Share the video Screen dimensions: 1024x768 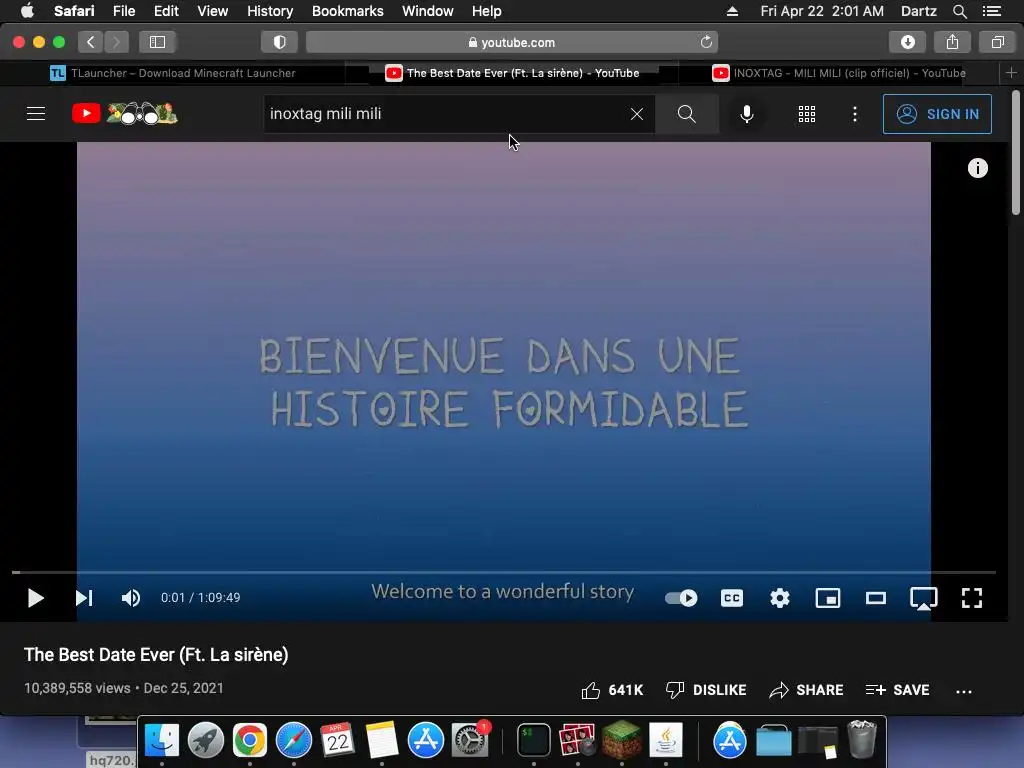click(x=806, y=690)
